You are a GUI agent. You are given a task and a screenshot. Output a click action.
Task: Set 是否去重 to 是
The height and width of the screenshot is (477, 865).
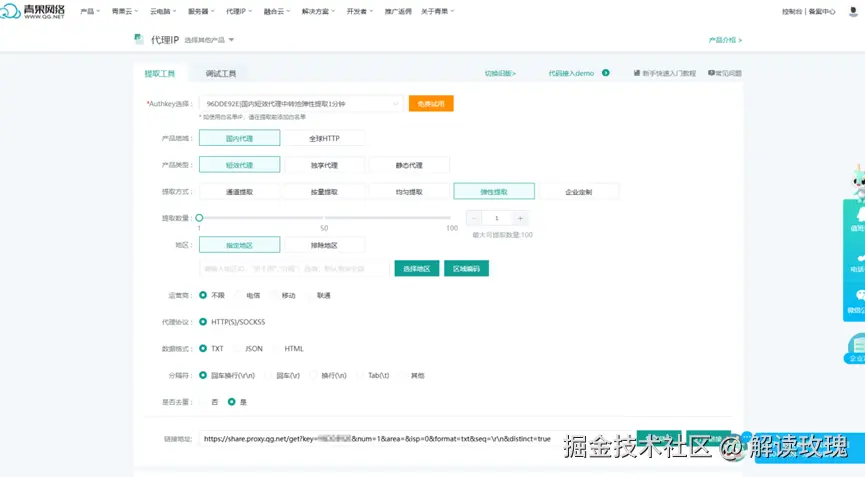232,402
